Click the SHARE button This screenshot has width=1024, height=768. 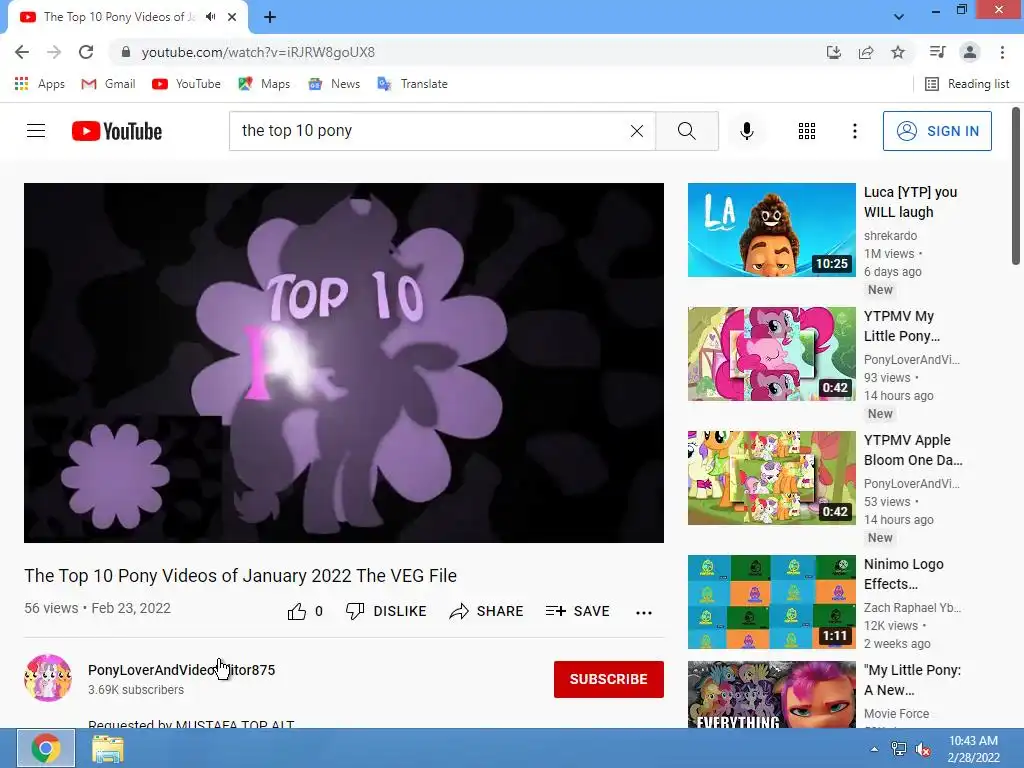click(x=487, y=611)
